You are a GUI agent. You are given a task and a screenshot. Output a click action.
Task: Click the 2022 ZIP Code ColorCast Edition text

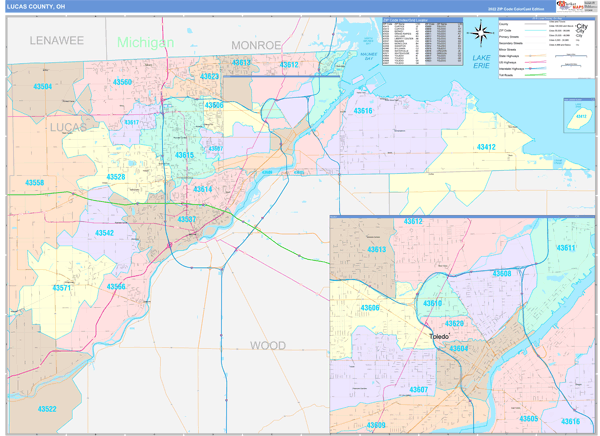516,7
